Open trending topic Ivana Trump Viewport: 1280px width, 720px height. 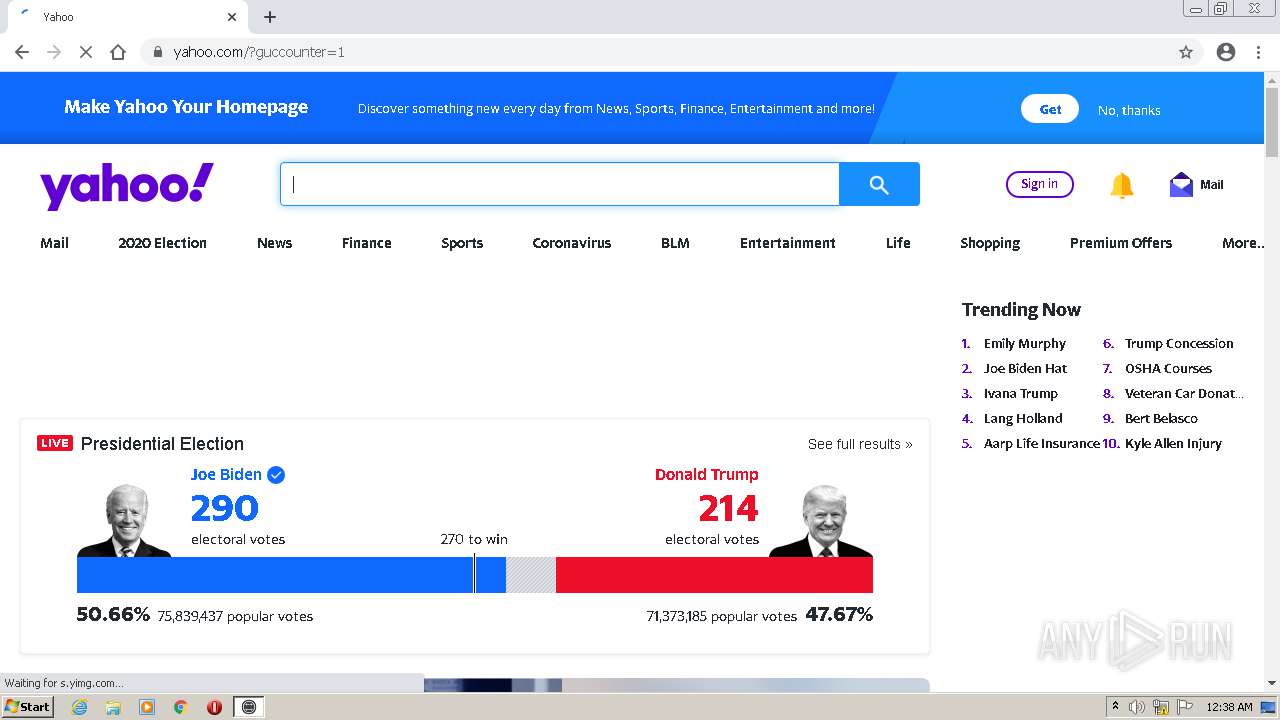coord(1020,393)
